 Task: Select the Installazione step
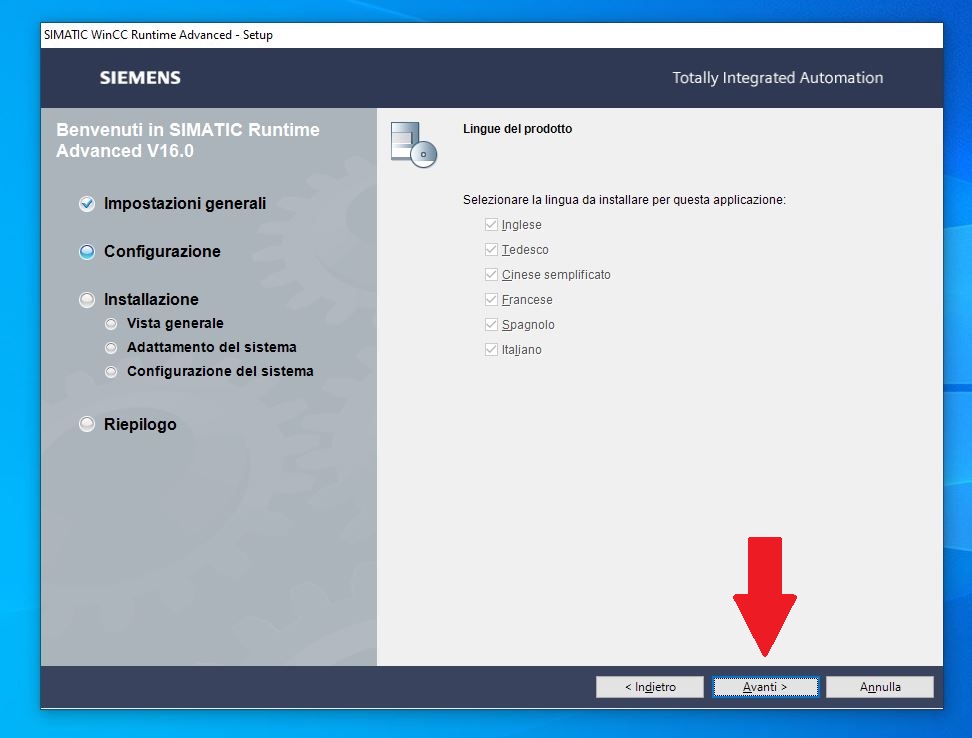151,299
